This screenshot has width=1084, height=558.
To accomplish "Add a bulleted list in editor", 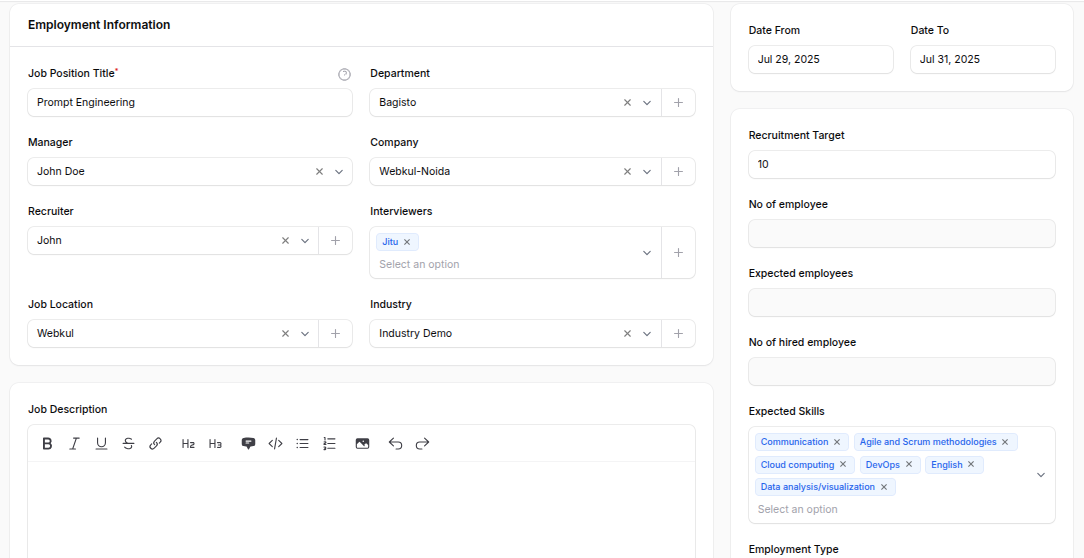I will pyautogui.click(x=302, y=444).
